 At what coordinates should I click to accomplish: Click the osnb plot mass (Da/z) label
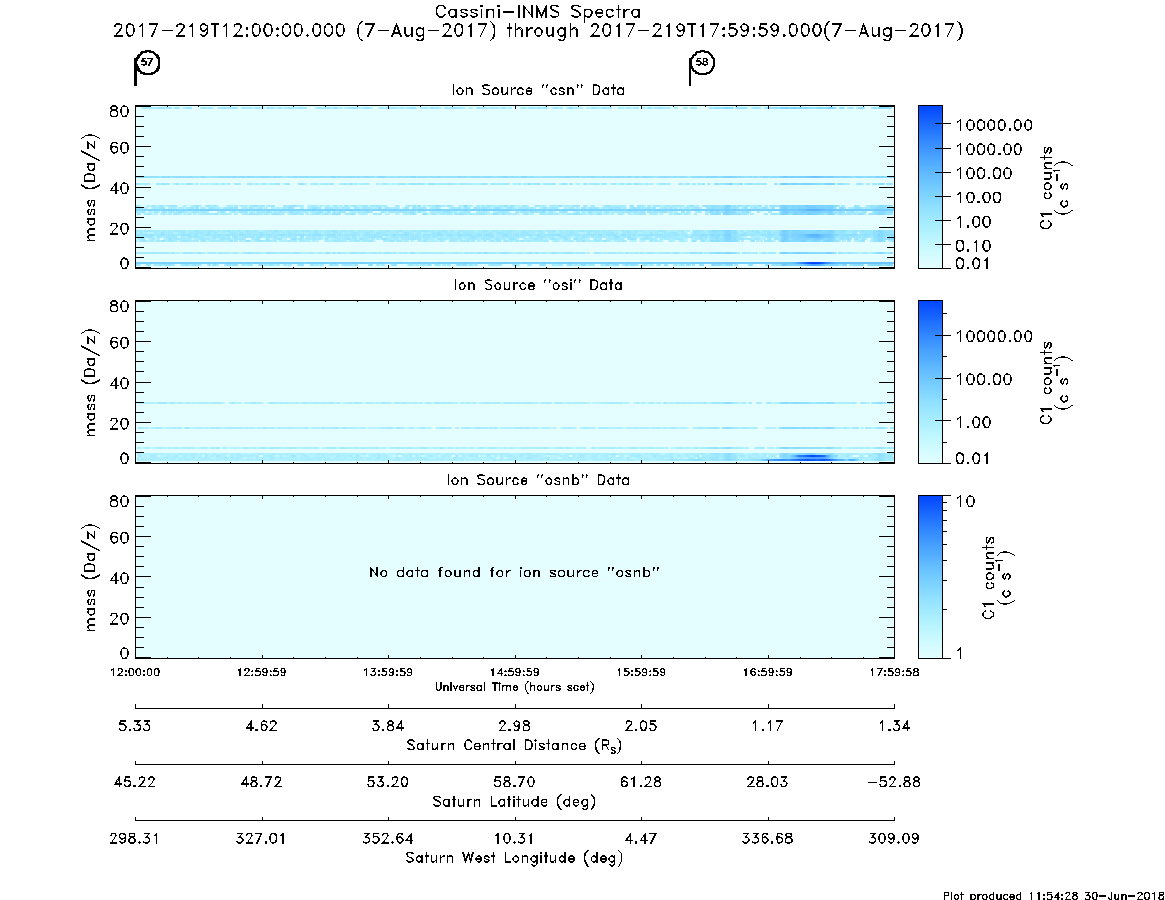[91, 577]
